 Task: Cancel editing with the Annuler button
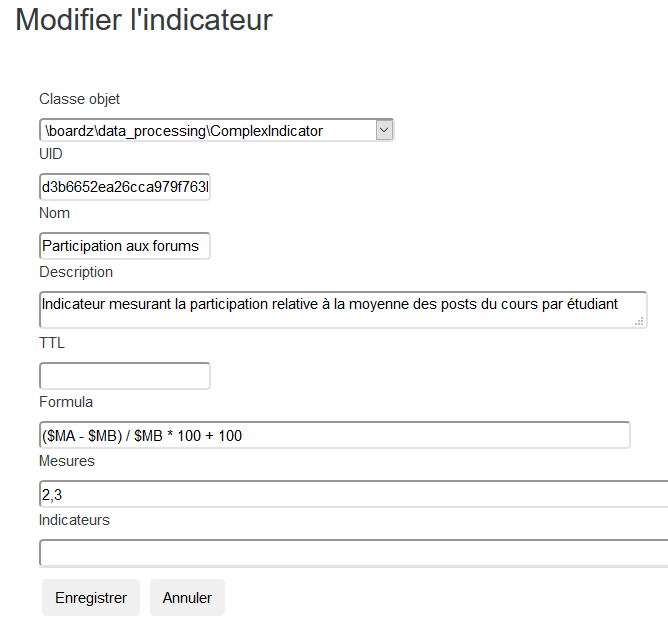click(187, 598)
